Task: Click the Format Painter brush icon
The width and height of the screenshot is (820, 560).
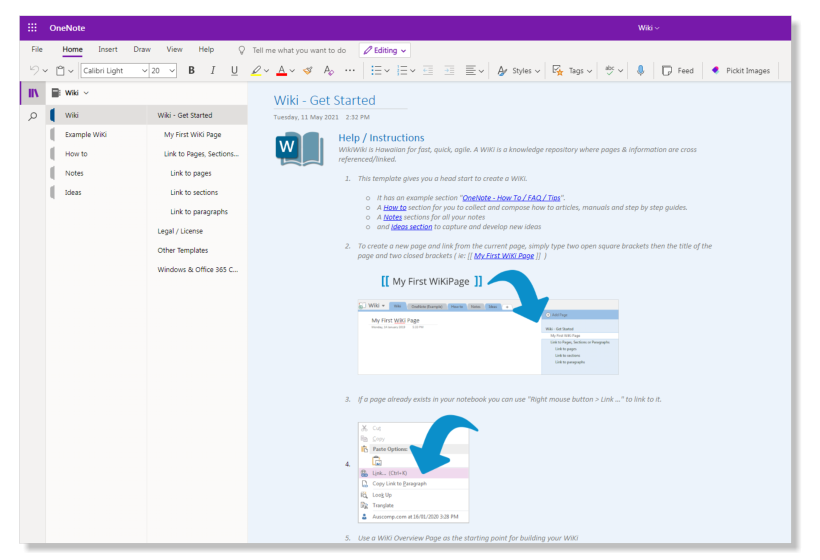Action: coord(308,71)
